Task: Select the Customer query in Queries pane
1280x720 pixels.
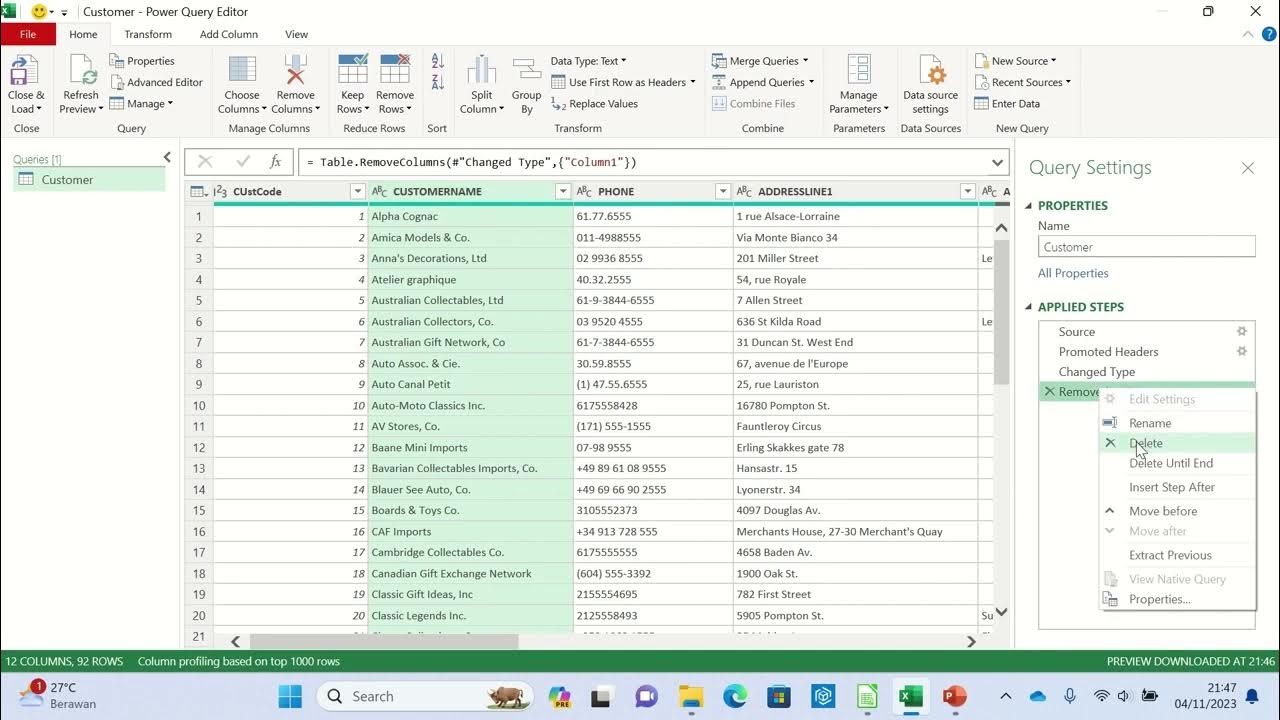Action: [89, 180]
